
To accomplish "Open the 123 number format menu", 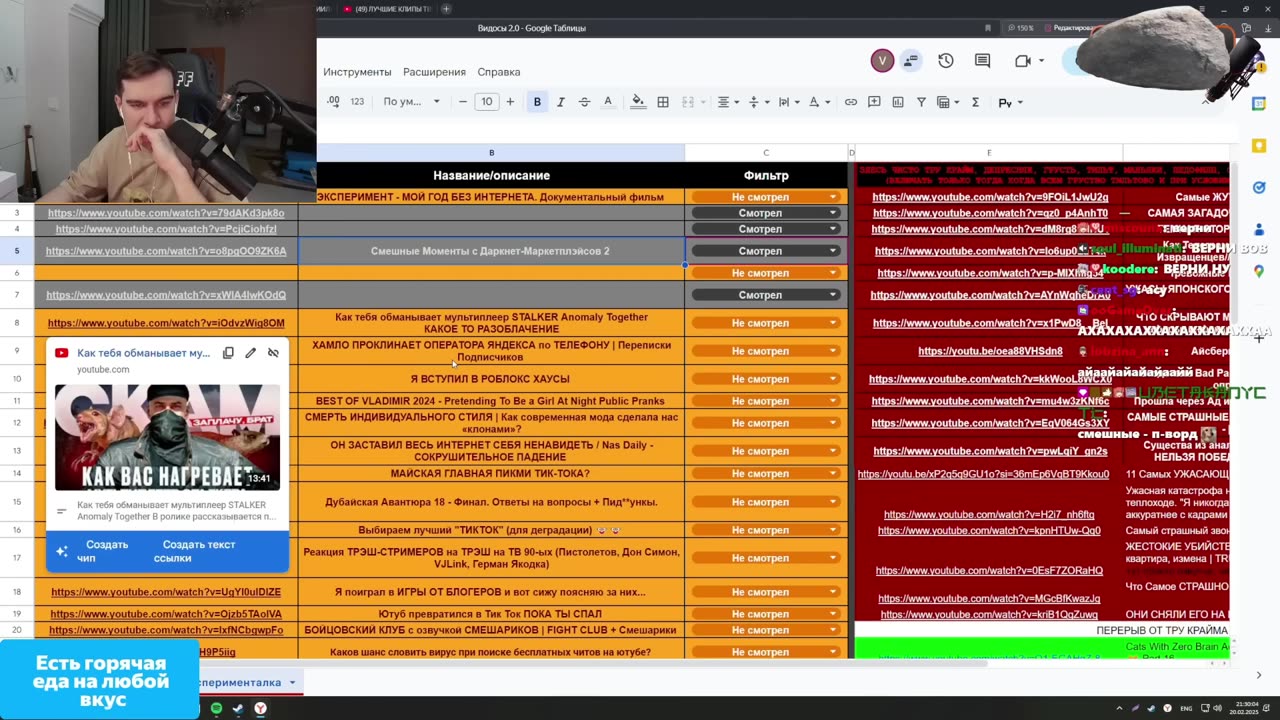I will tap(357, 102).
